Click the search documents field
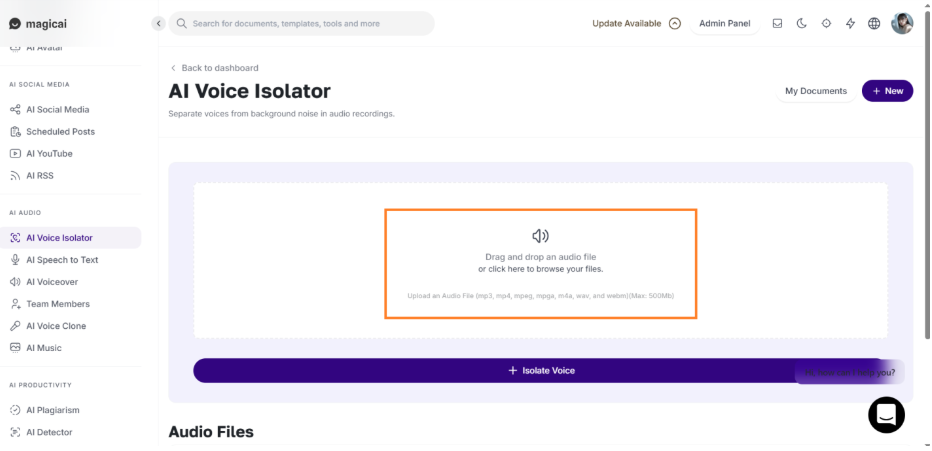 [x=301, y=24]
